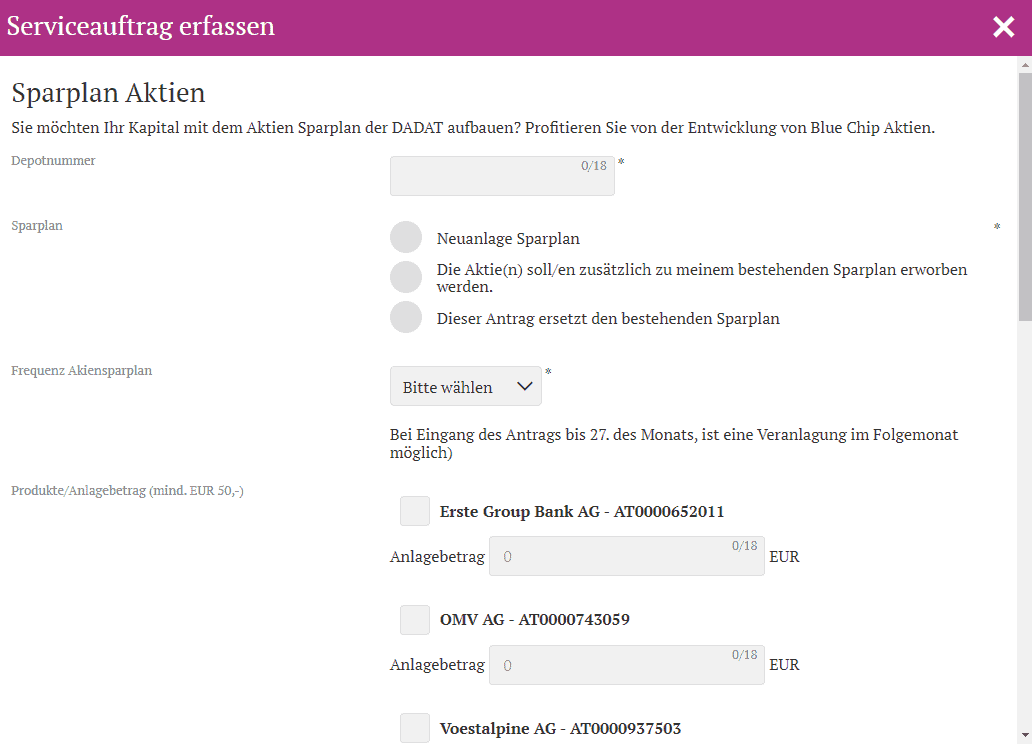Click the Erste Group Bank AG - AT0000652011 text
The width and height of the screenshot is (1032, 744).
click(582, 512)
